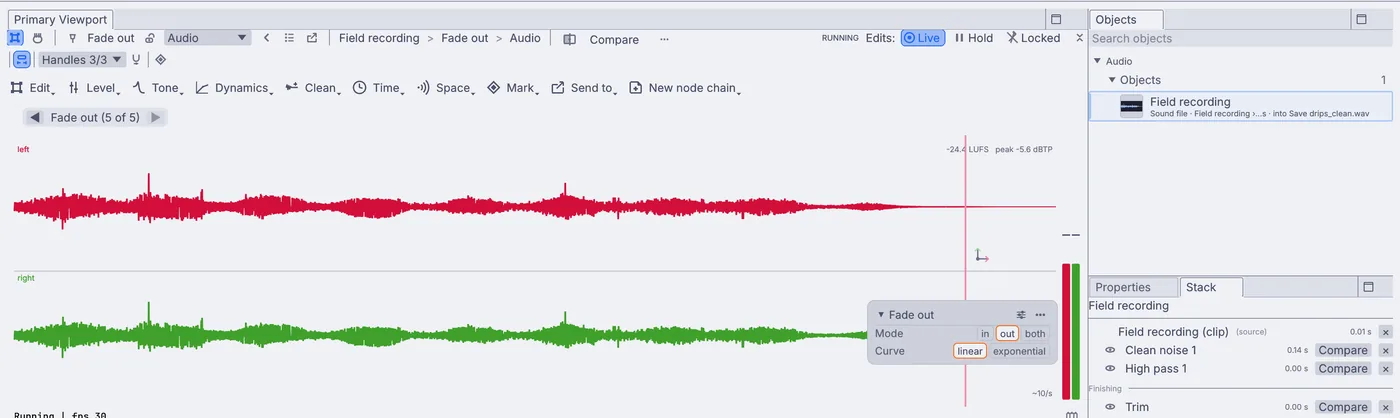Viewport: 1400px width, 418px height.
Task: Open Fade out node settings sliders icon
Action: tap(1021, 315)
